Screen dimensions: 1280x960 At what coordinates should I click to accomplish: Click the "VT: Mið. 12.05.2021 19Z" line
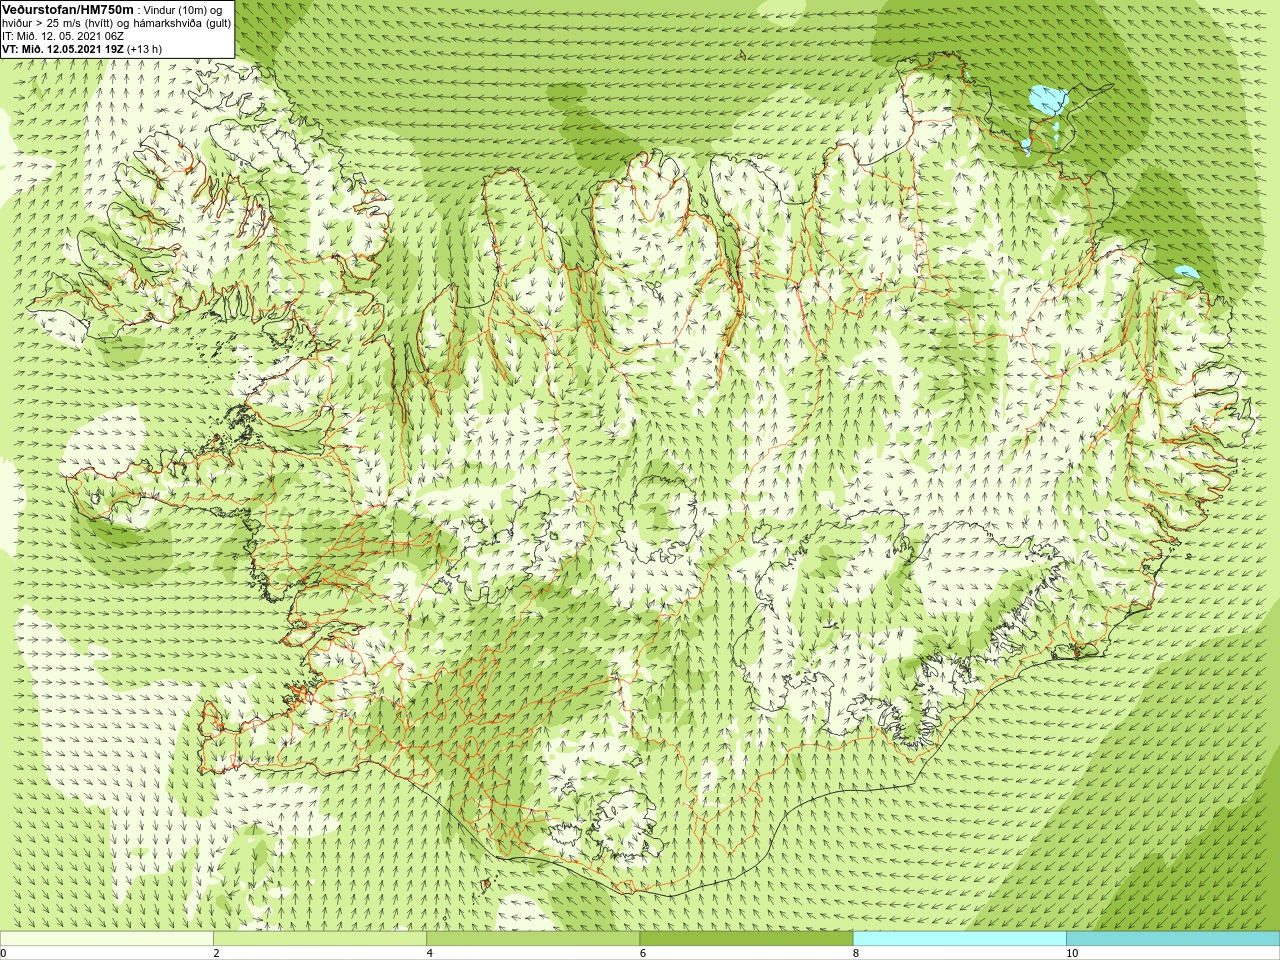[x=62, y=49]
